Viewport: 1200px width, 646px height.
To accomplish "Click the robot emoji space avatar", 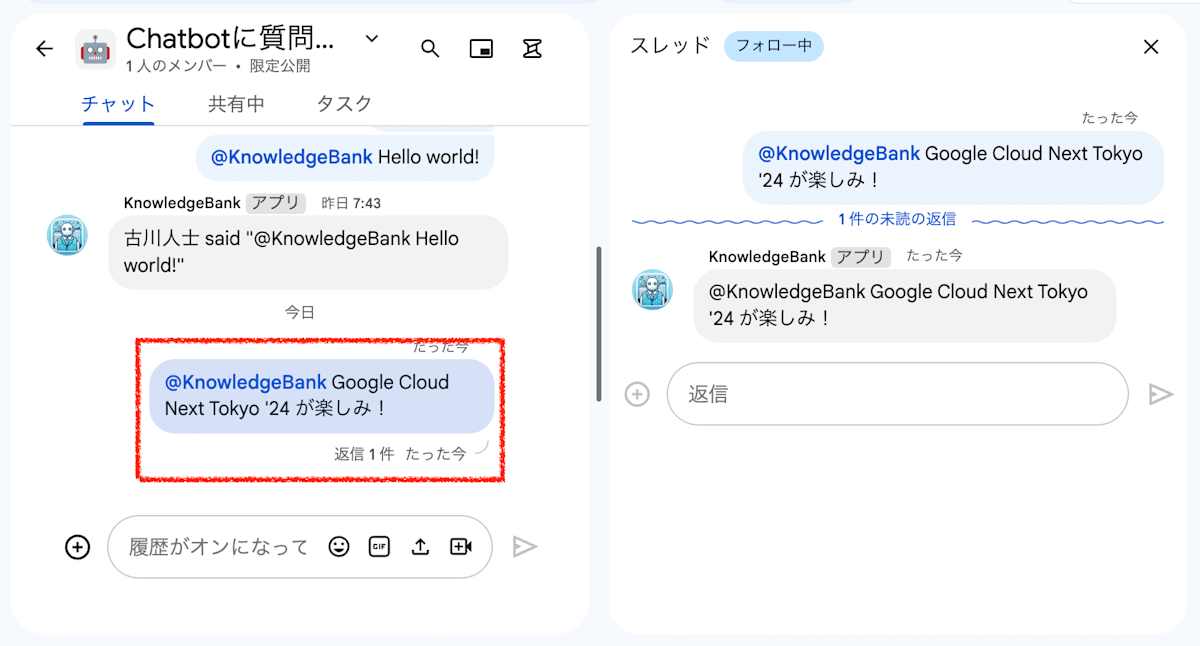I will [x=95, y=49].
